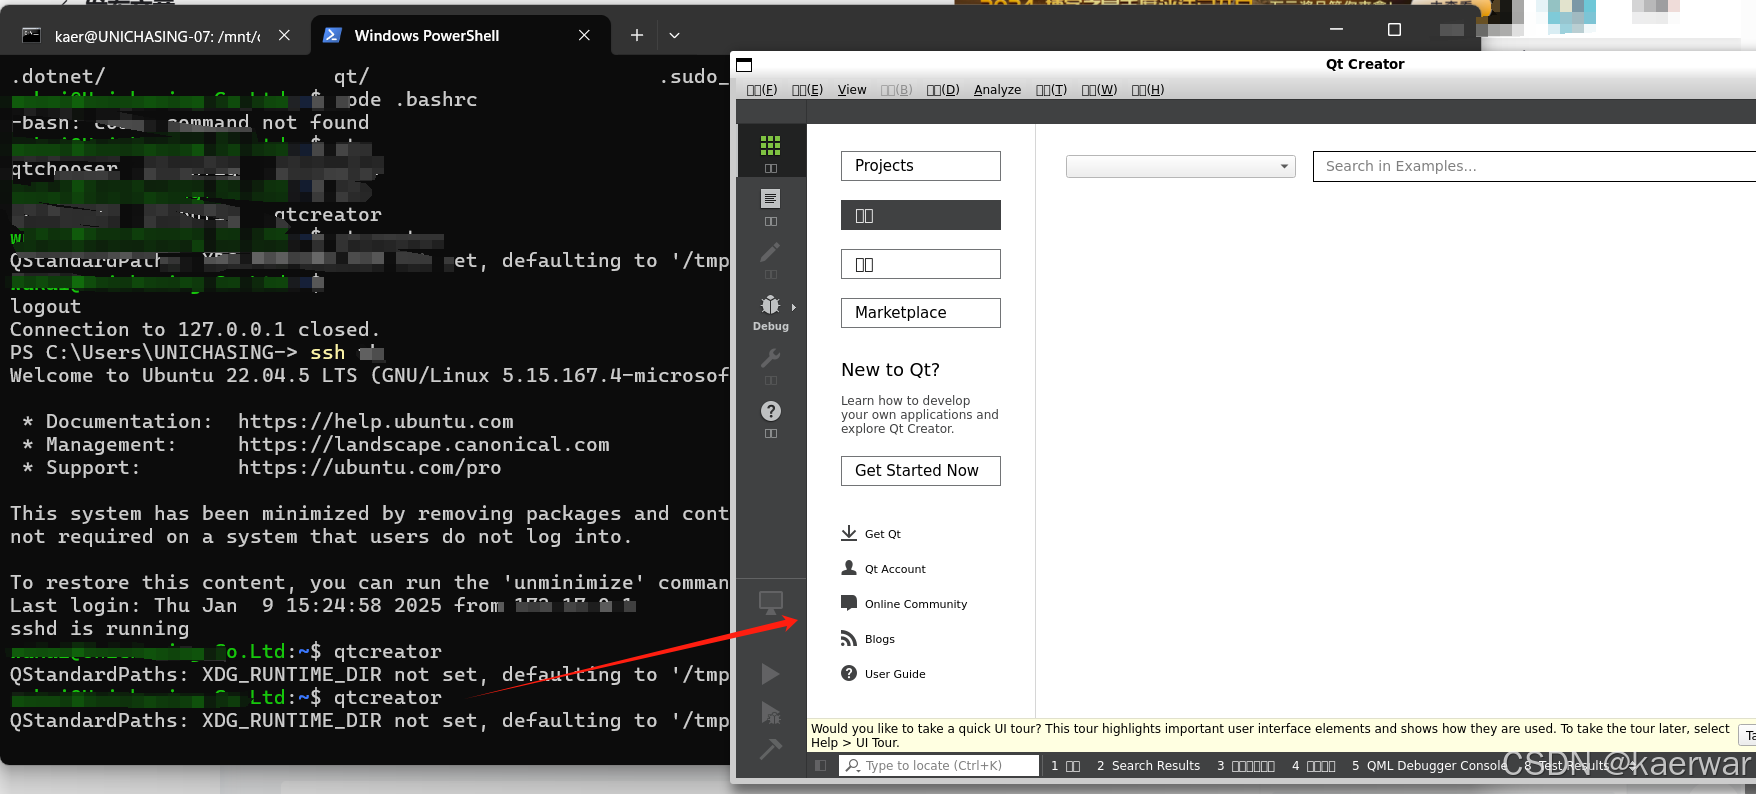Open the (W) menu in Qt Creator
Viewport: 1756px width, 794px height.
[x=1099, y=90]
